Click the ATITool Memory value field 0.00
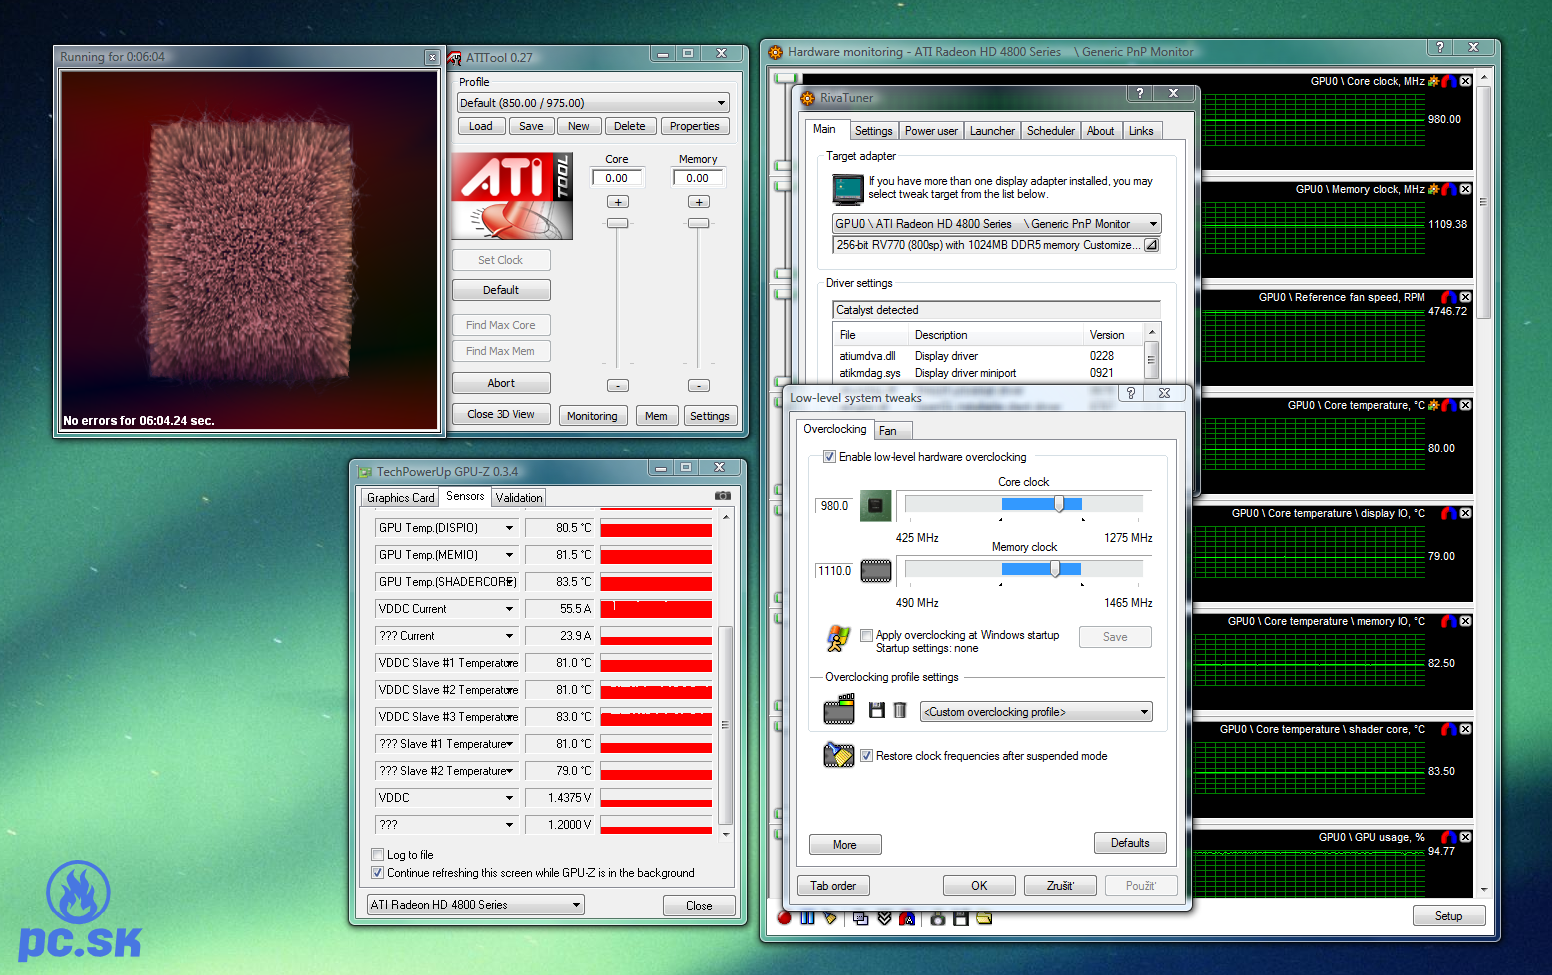Viewport: 1552px width, 975px height. coord(698,178)
